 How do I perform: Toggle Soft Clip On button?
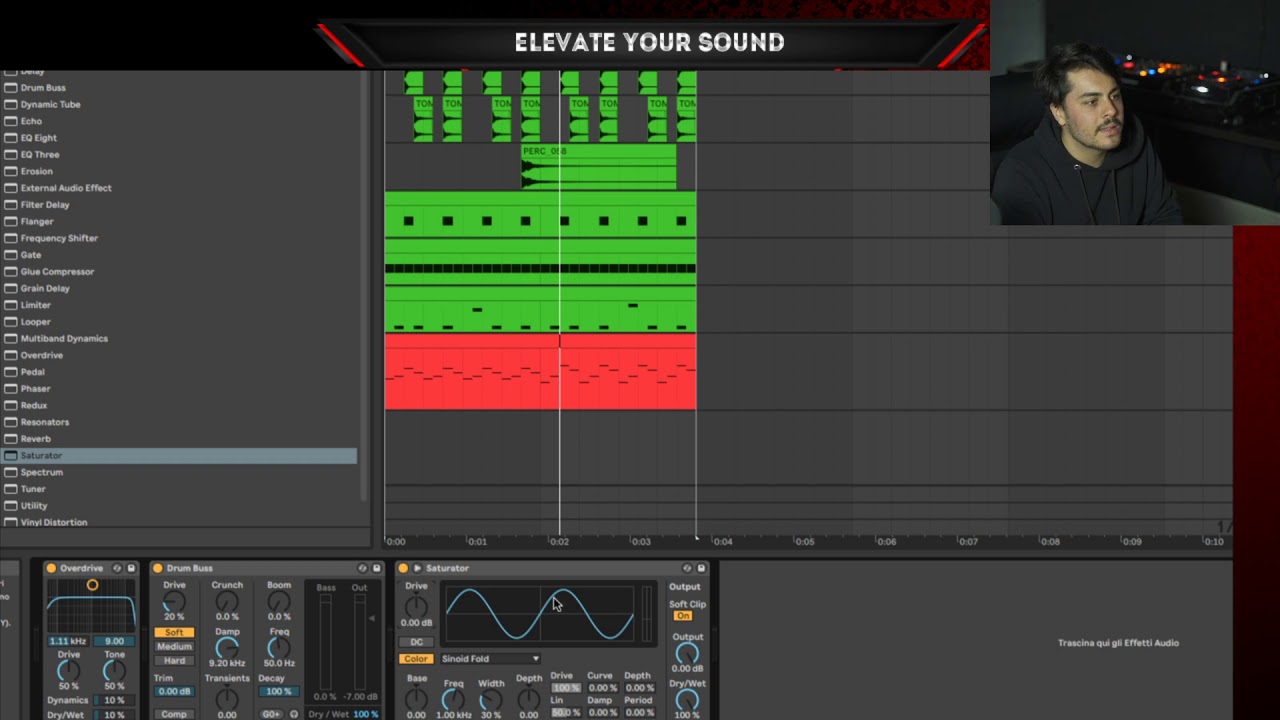683,616
